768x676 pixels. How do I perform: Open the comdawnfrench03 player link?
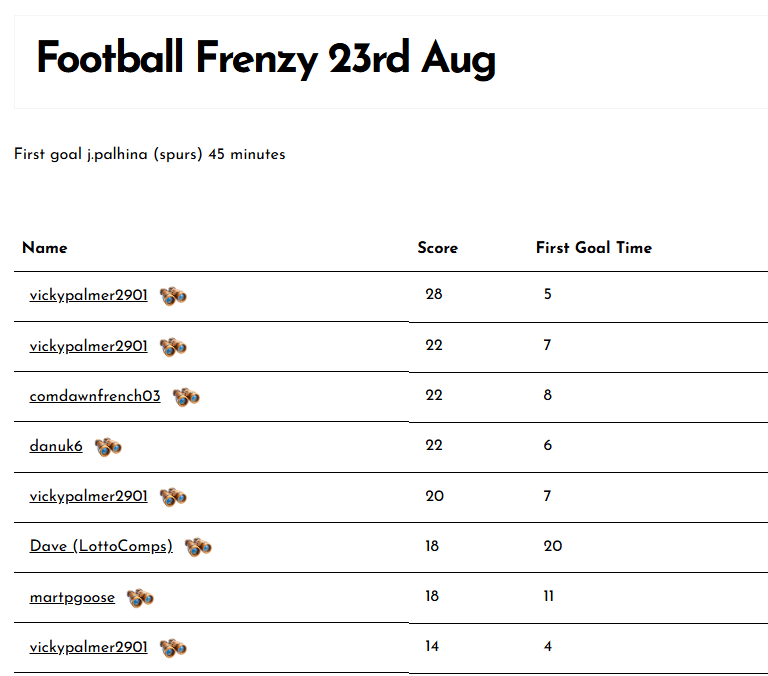(x=95, y=396)
